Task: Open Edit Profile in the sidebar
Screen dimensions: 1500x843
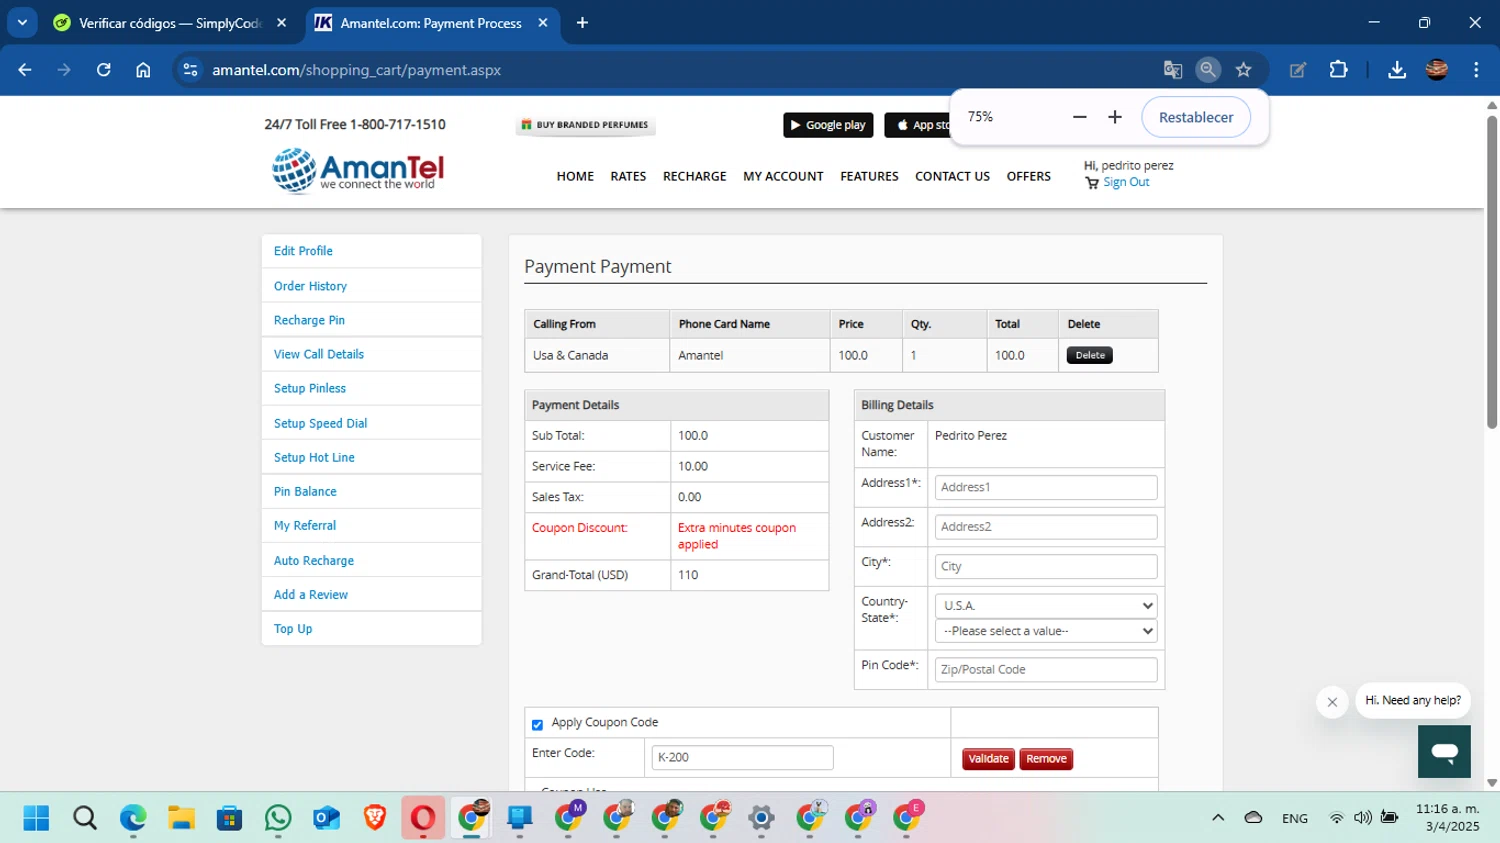Action: [303, 251]
